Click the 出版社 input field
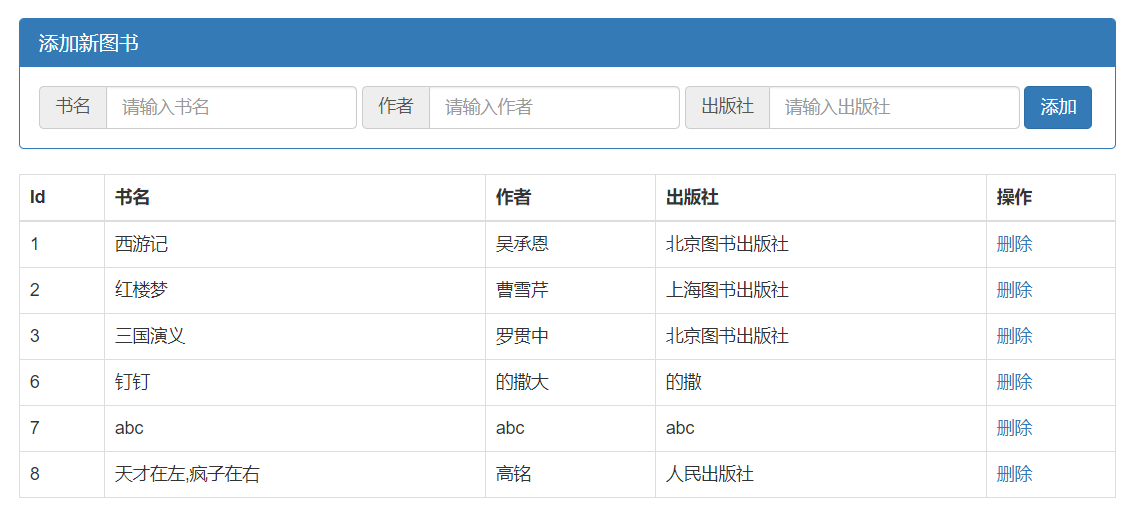1134x513 pixels. 893,107
